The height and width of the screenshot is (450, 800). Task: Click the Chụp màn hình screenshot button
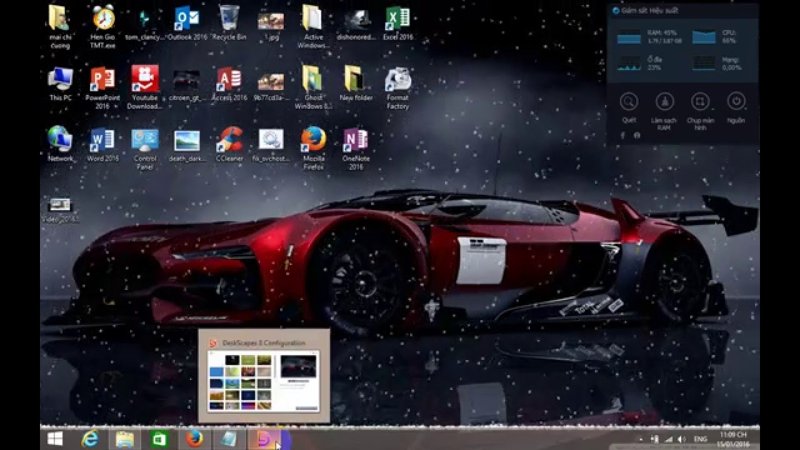pos(700,111)
